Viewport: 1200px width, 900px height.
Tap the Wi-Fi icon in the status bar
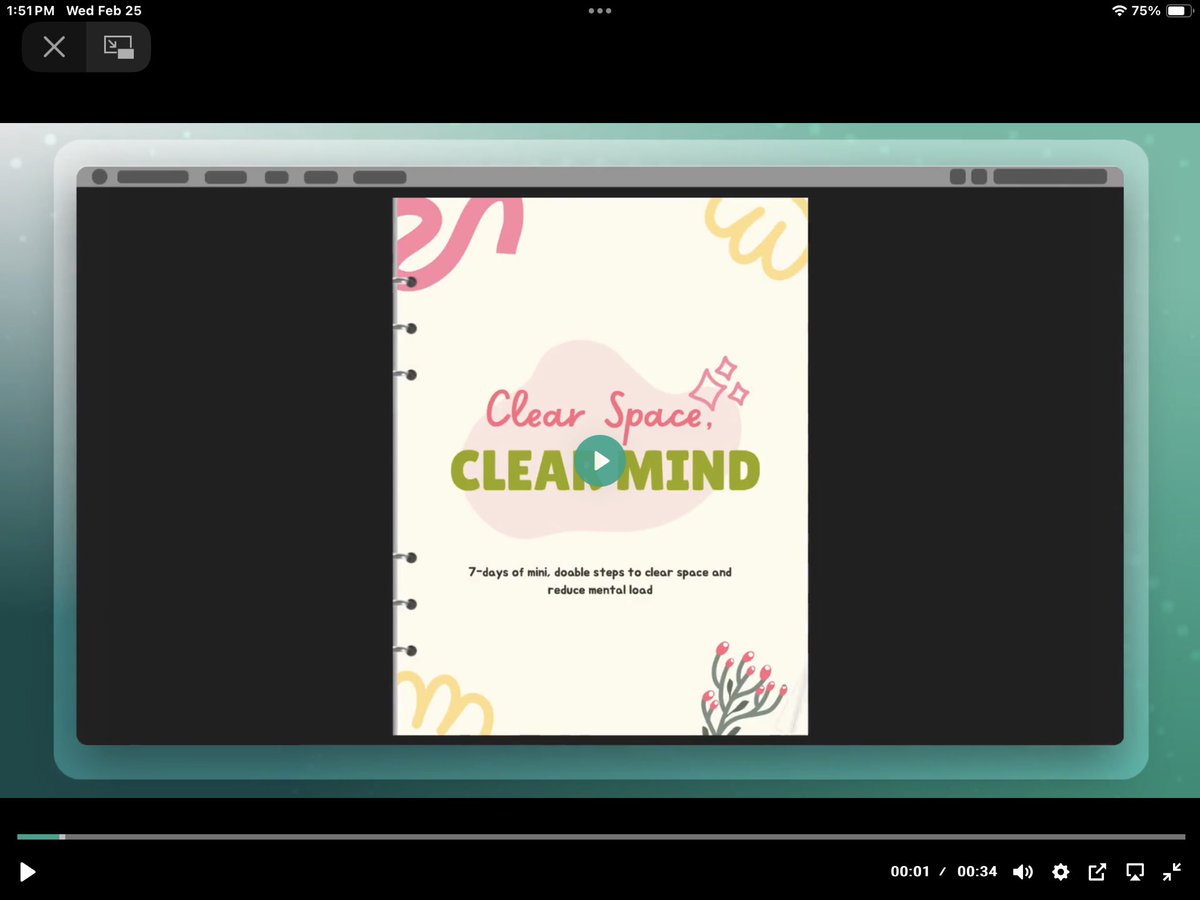pos(1122,10)
